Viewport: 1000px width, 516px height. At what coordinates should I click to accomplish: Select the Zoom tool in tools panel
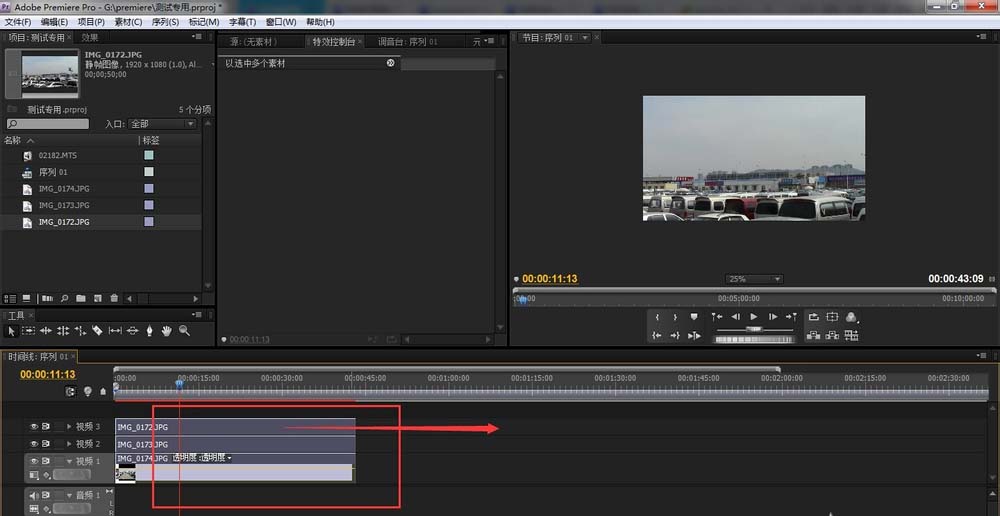tap(184, 330)
